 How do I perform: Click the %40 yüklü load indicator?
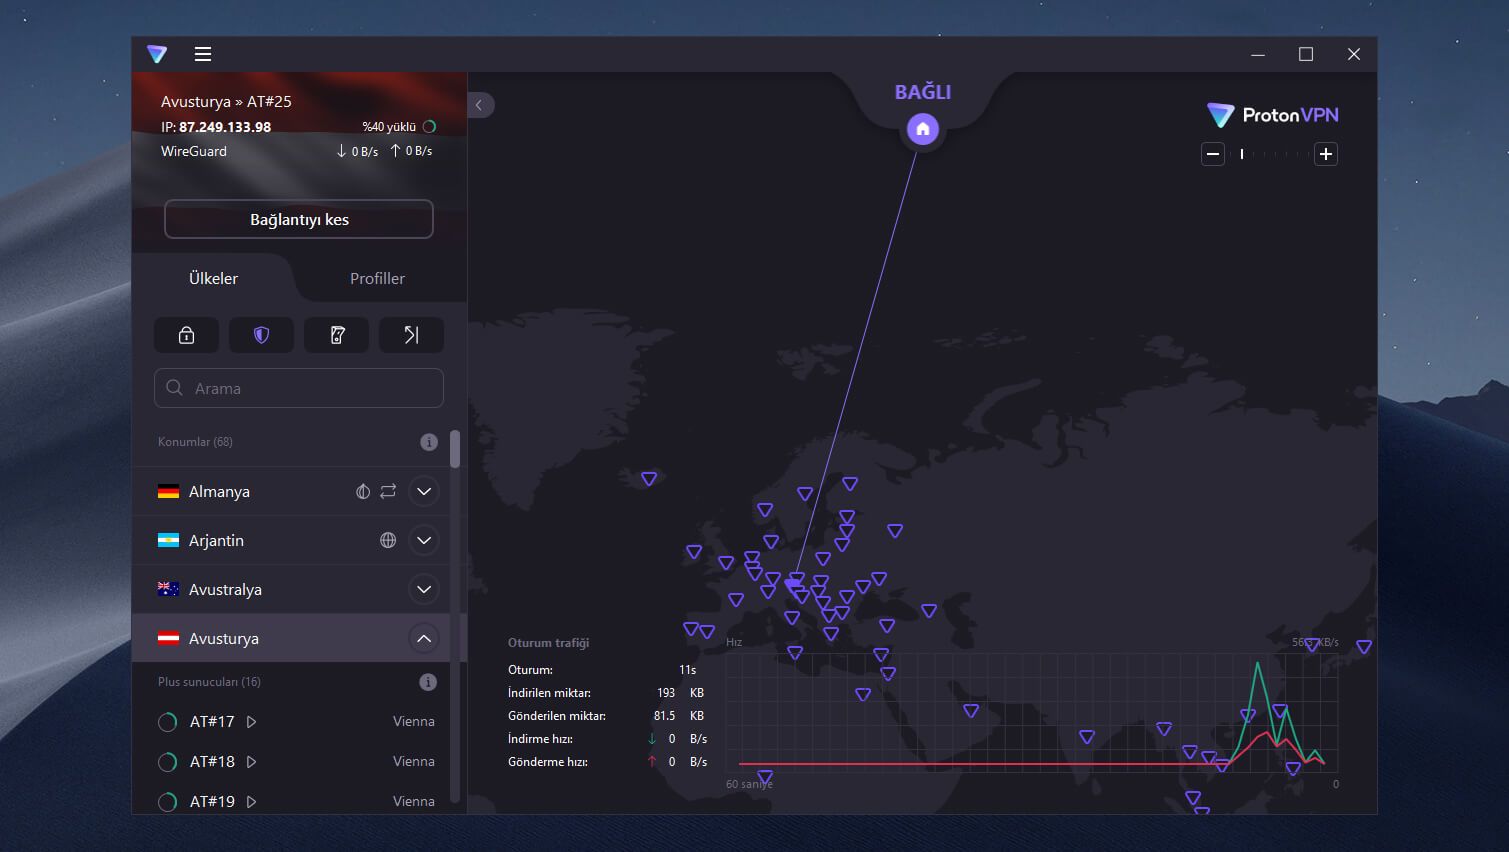point(399,127)
